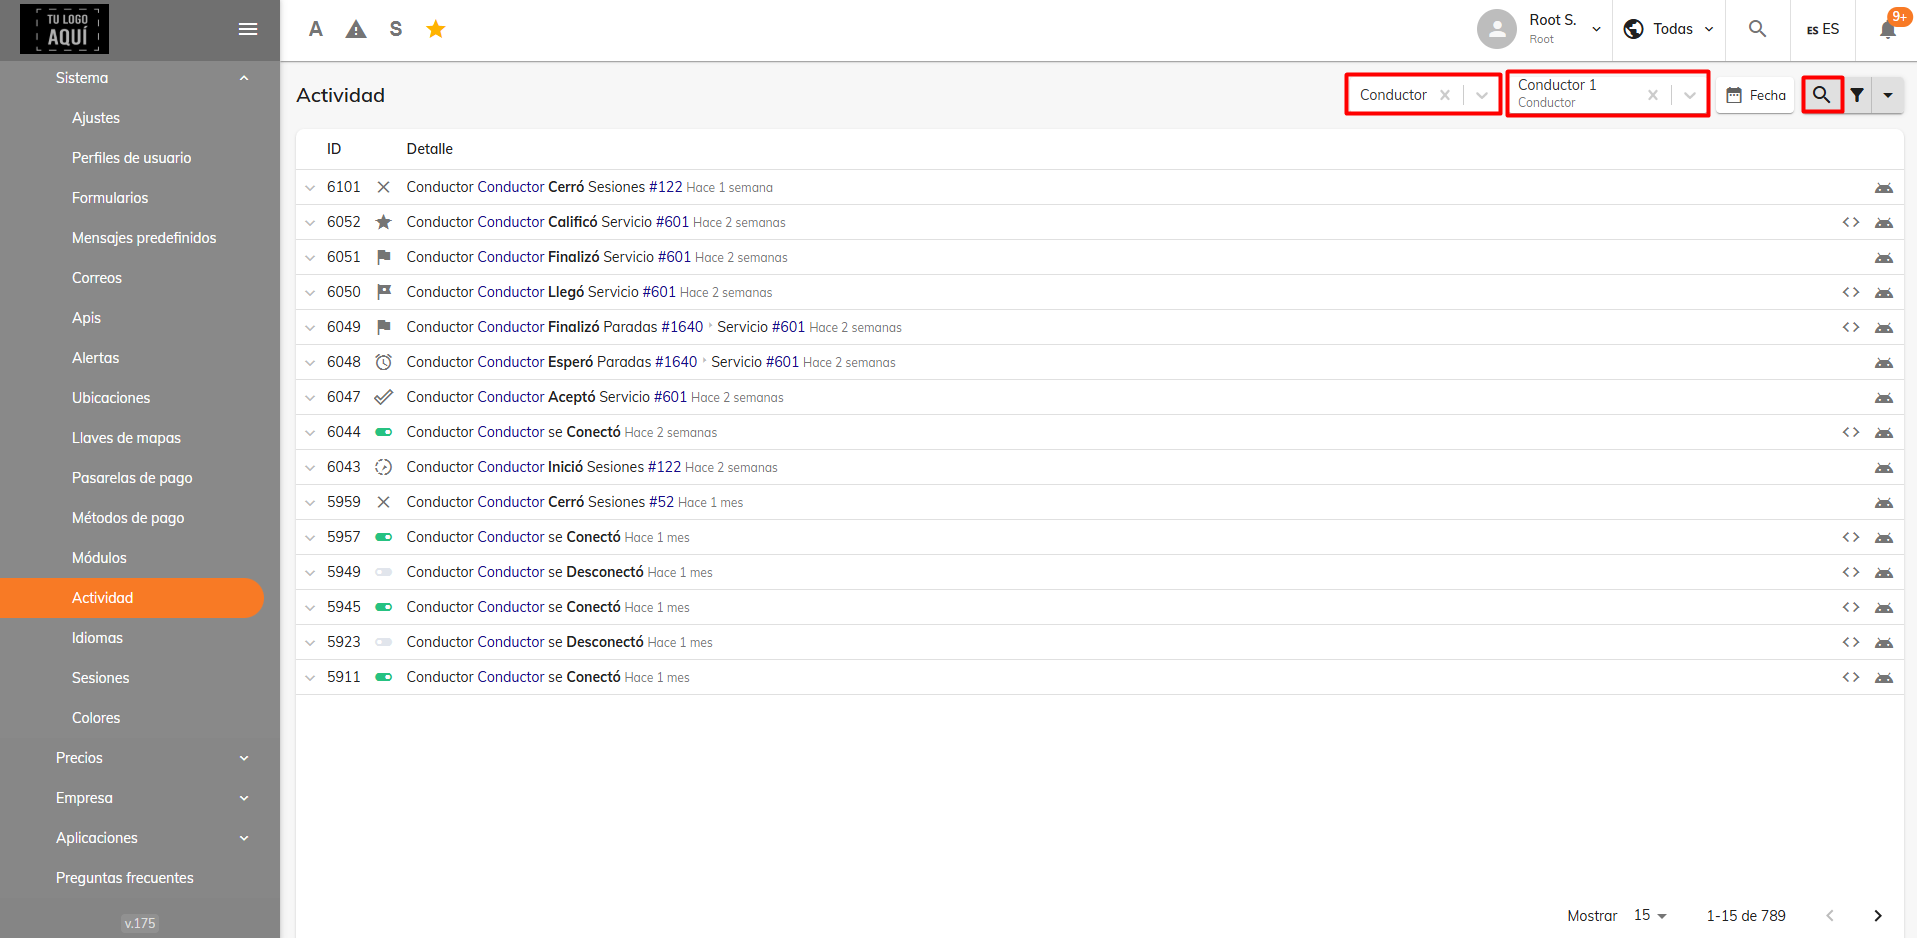
Task: Click the double-check icon on row 6047
Action: 383,397
